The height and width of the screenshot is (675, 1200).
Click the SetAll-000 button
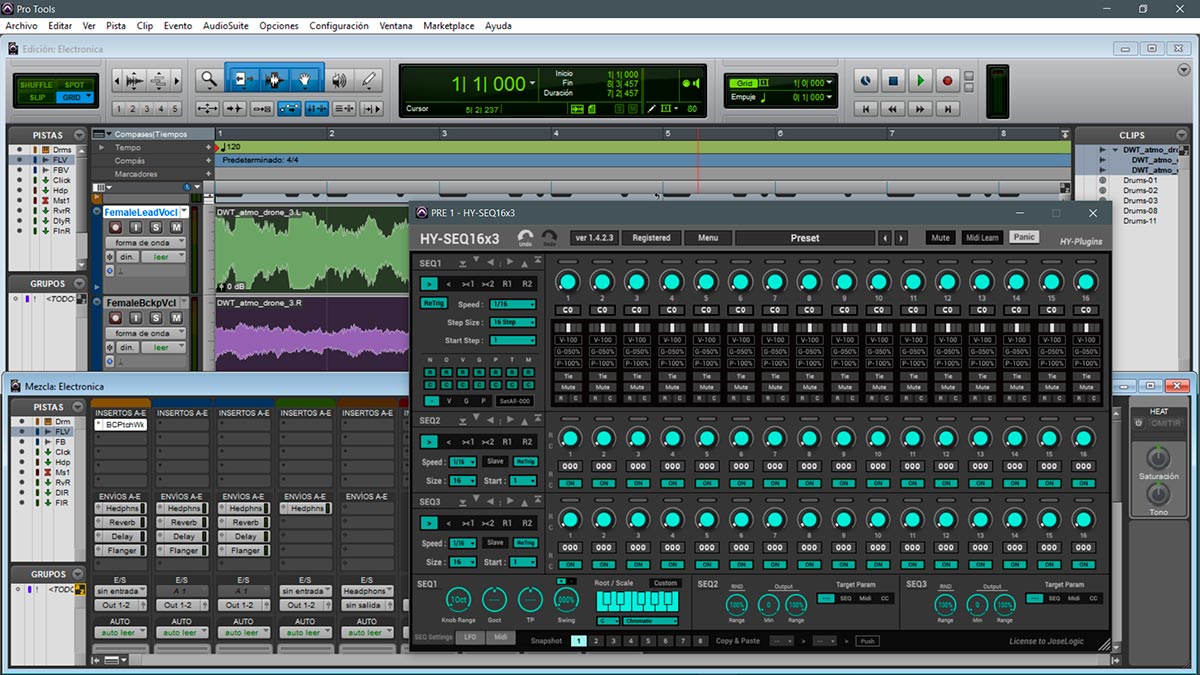point(515,401)
